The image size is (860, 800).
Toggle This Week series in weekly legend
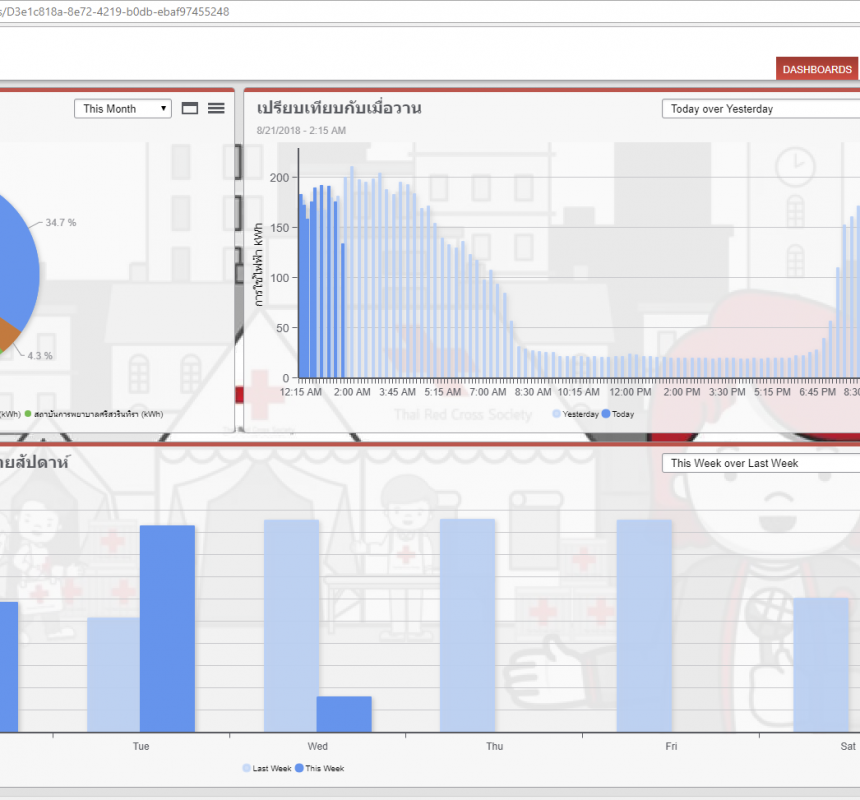319,768
